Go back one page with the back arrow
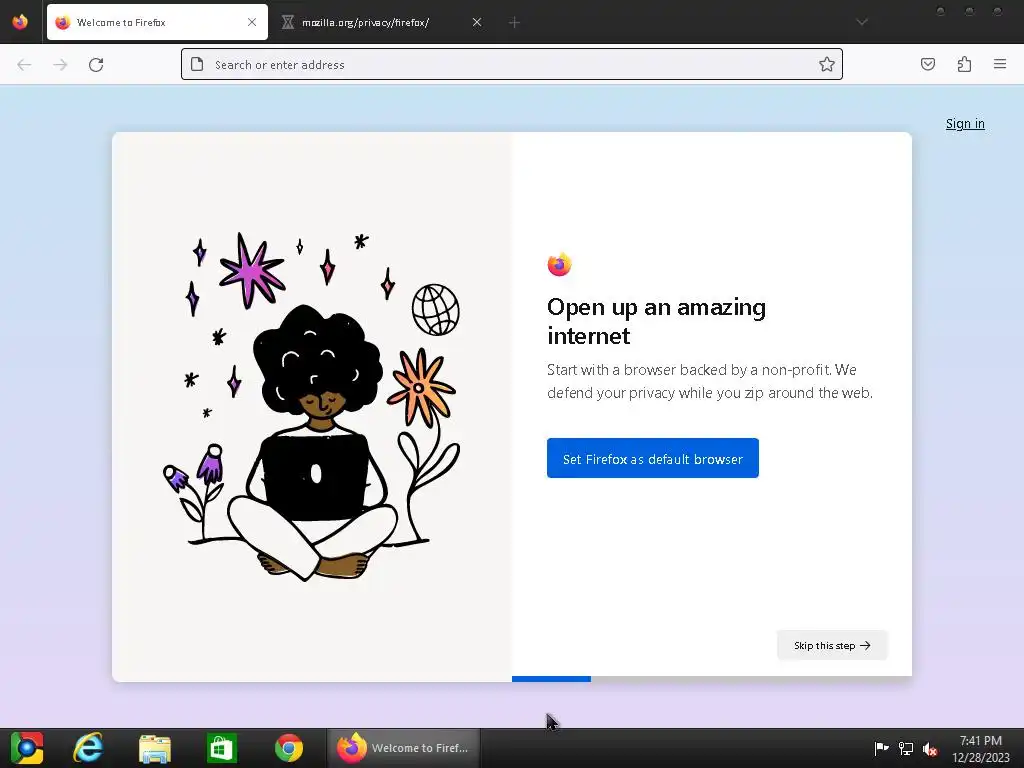1024x768 pixels. tap(24, 65)
